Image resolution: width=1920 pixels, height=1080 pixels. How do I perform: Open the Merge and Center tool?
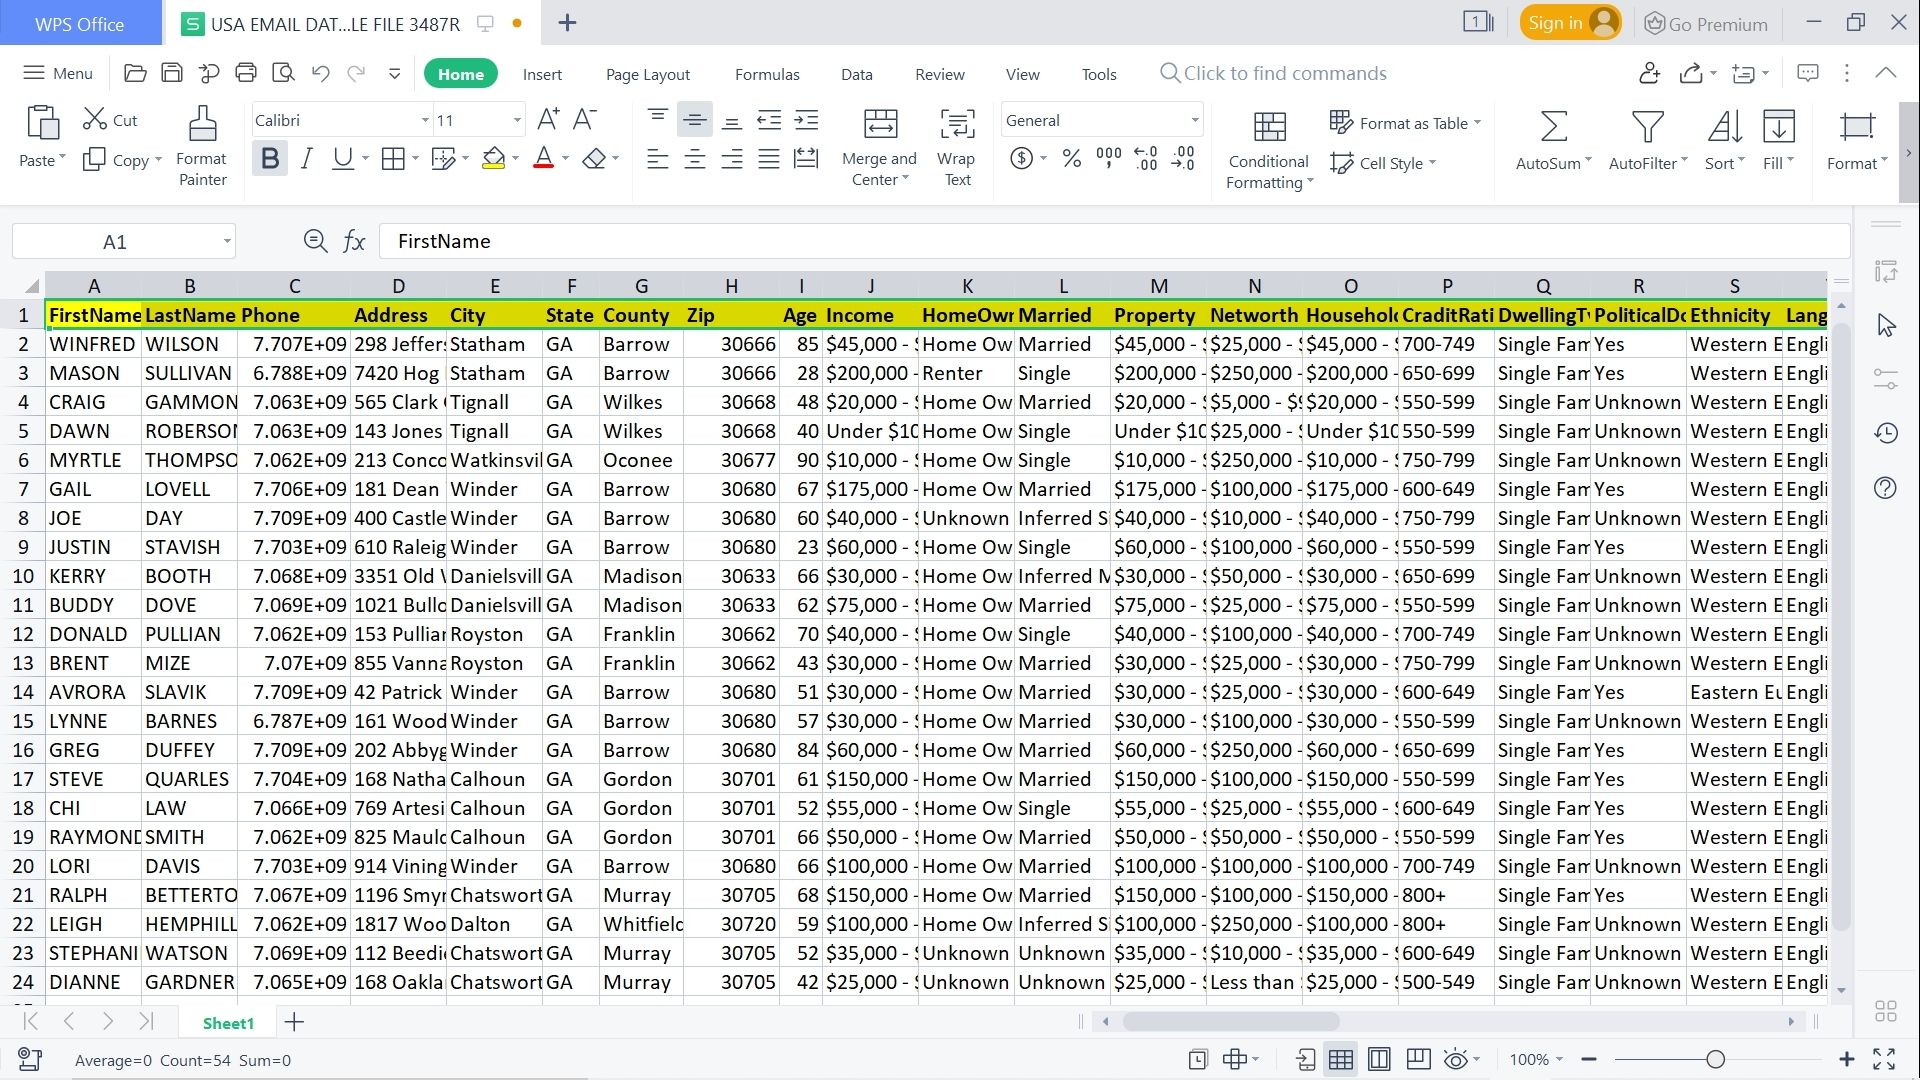click(880, 140)
